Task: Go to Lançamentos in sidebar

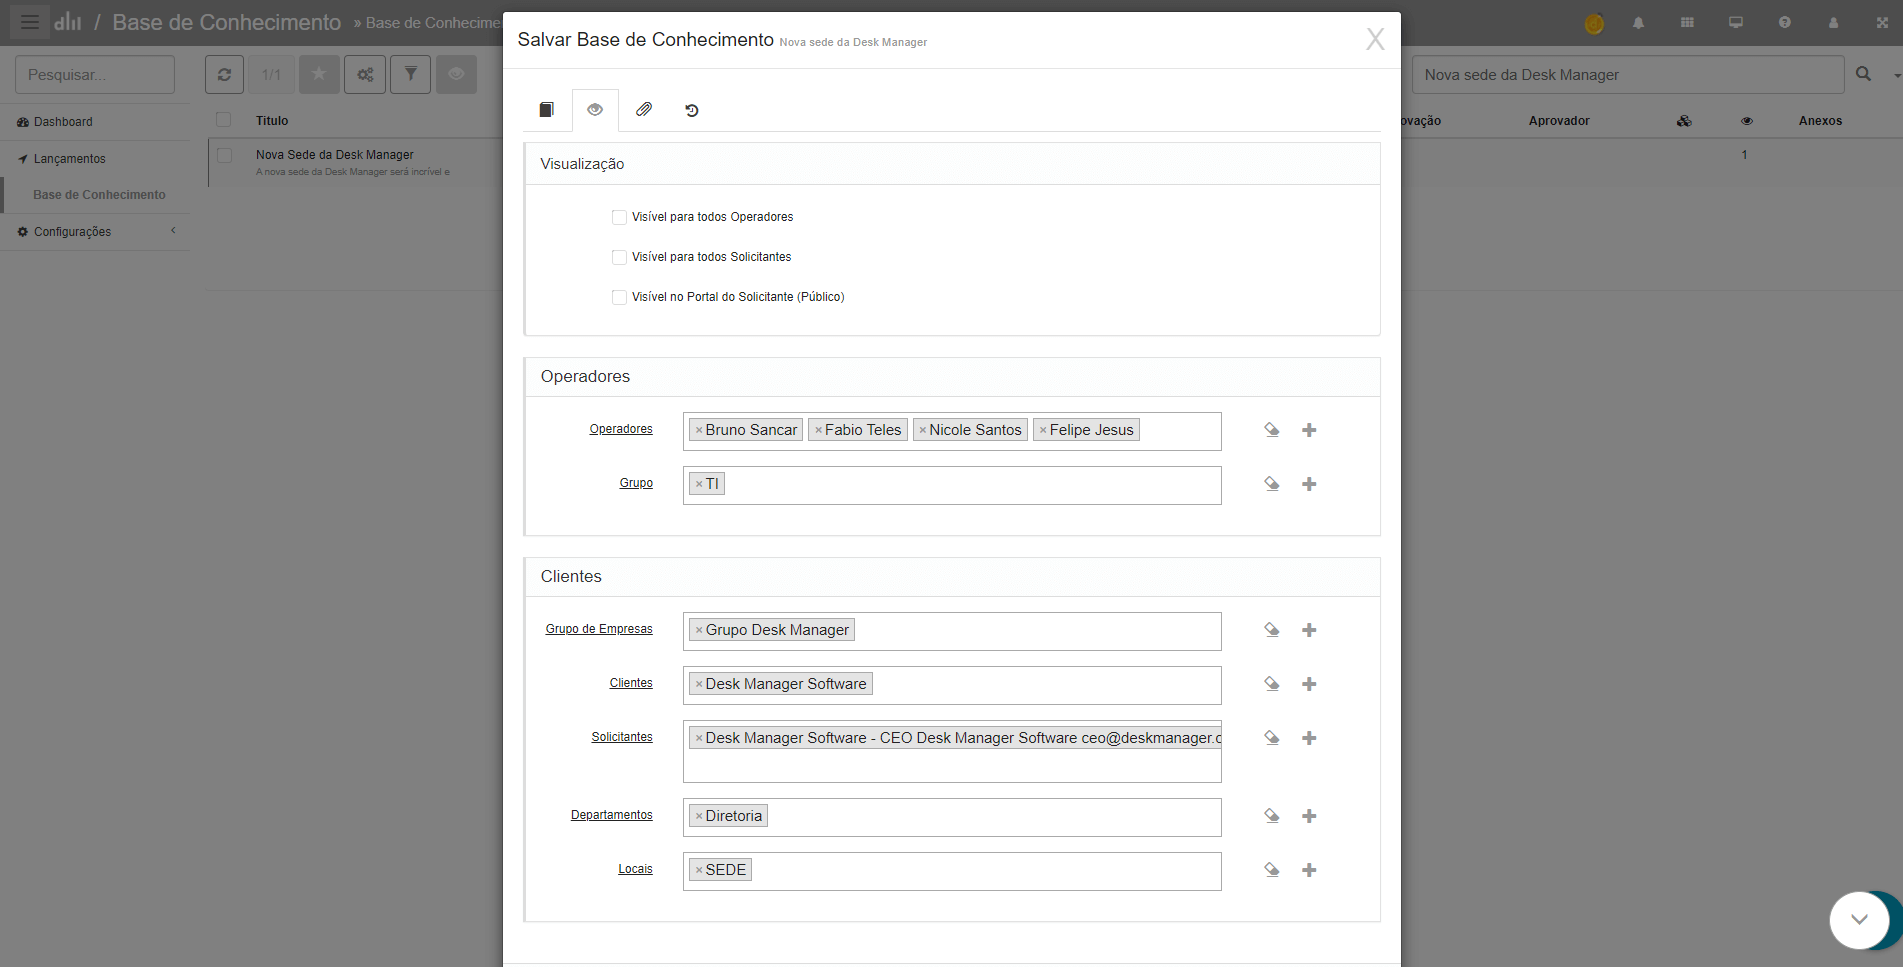Action: [x=69, y=159]
